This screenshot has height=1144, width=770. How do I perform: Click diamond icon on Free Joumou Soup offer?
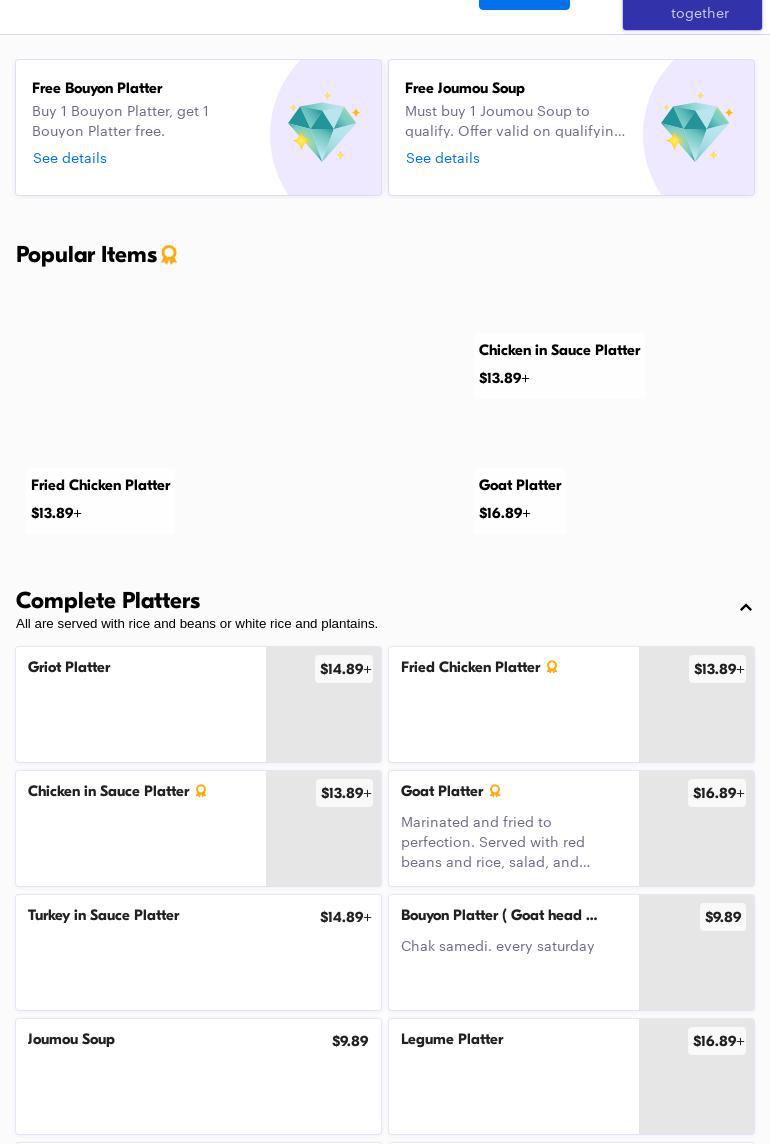click(x=697, y=128)
